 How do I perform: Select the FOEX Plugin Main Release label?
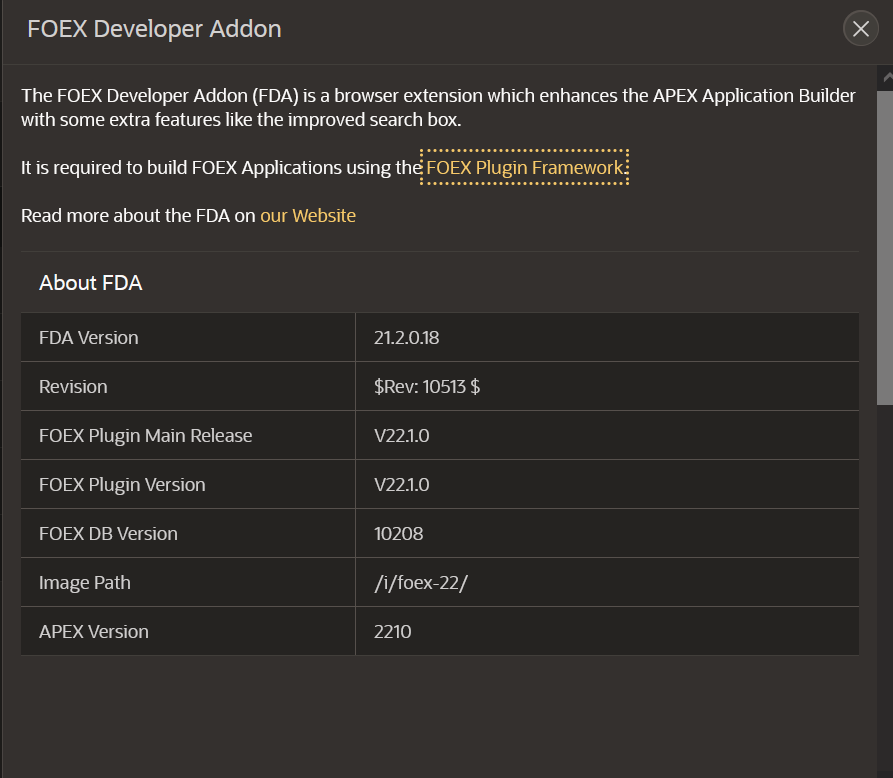coord(146,436)
